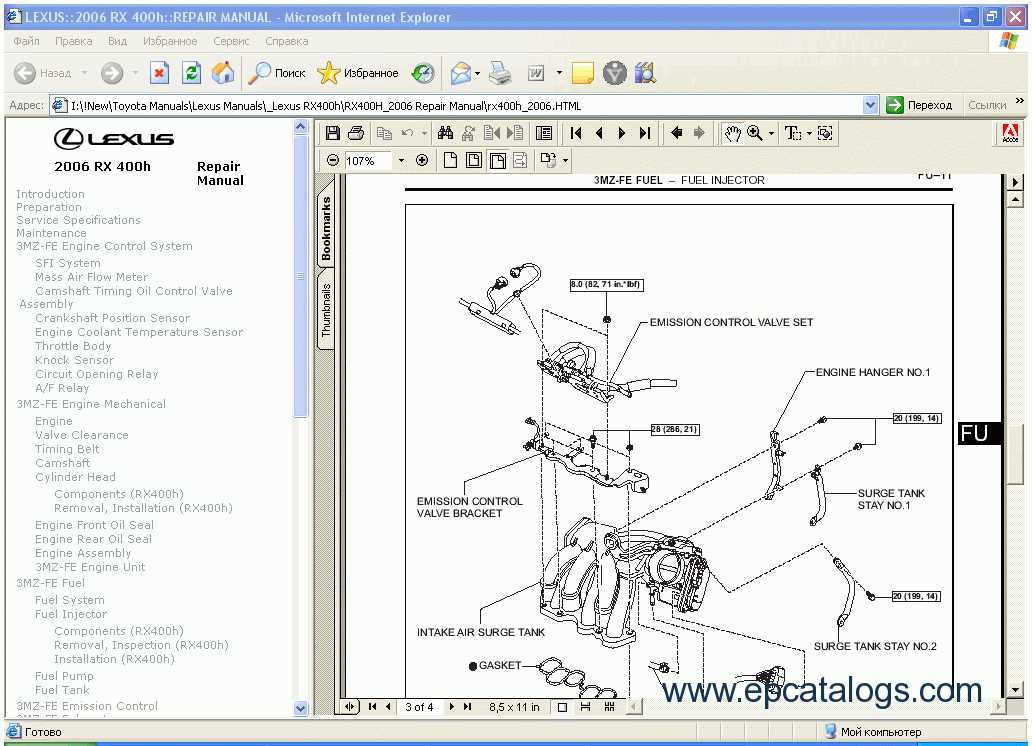Viewport: 1032px width, 746px height.
Task: Go to previous page in Acrobat toolbar
Action: coord(599,134)
